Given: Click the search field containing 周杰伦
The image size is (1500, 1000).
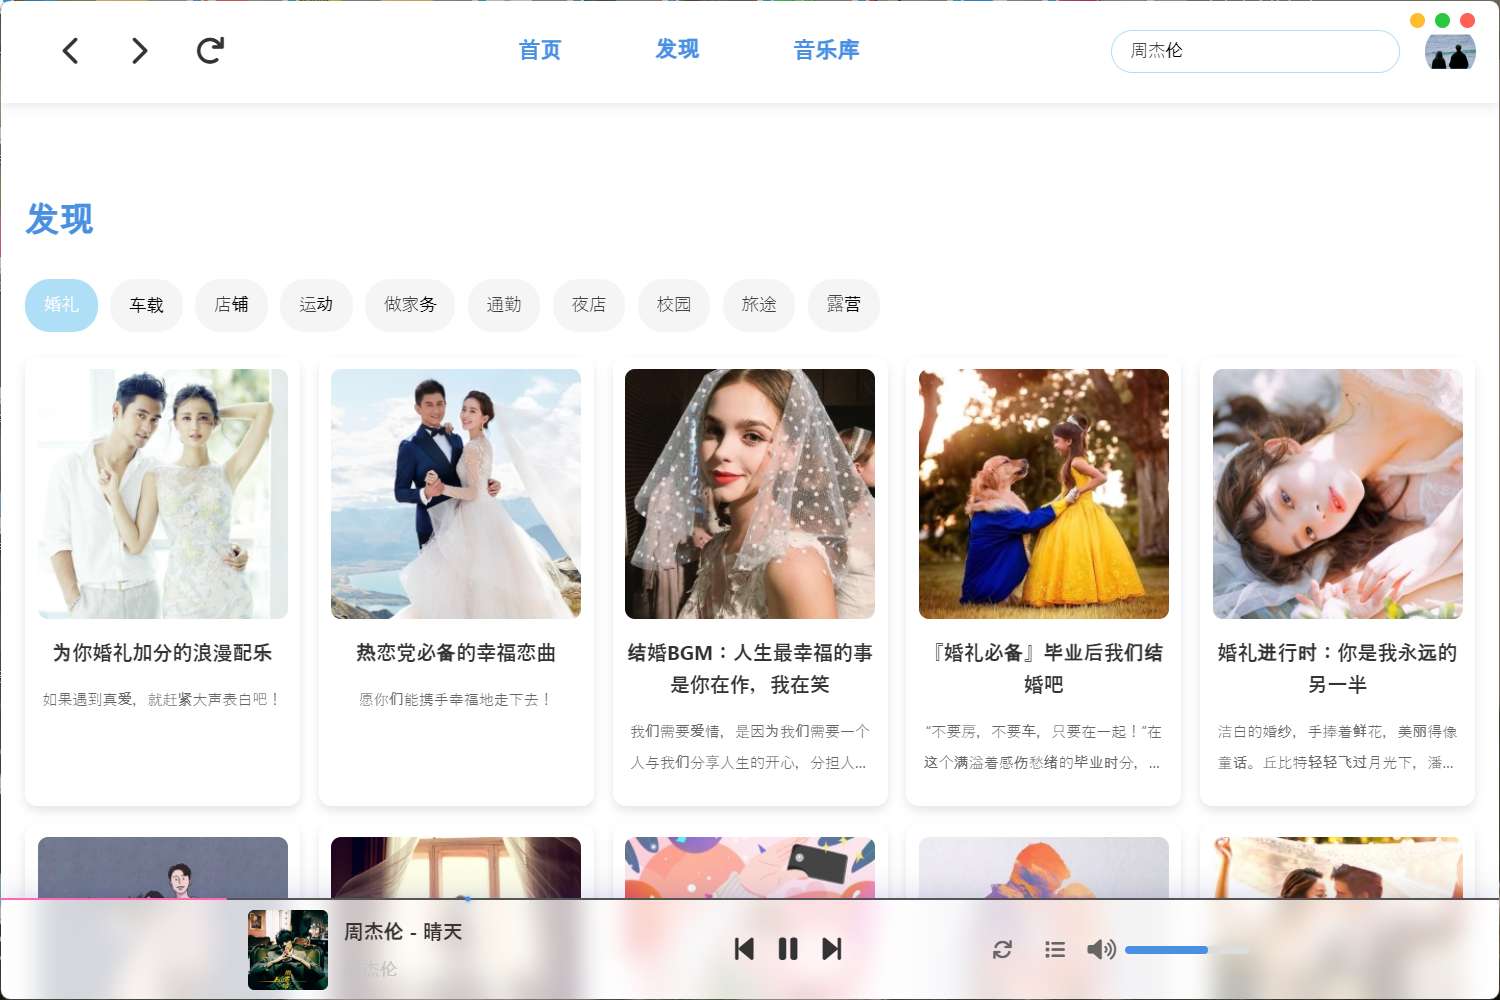Looking at the screenshot, I should (x=1255, y=51).
